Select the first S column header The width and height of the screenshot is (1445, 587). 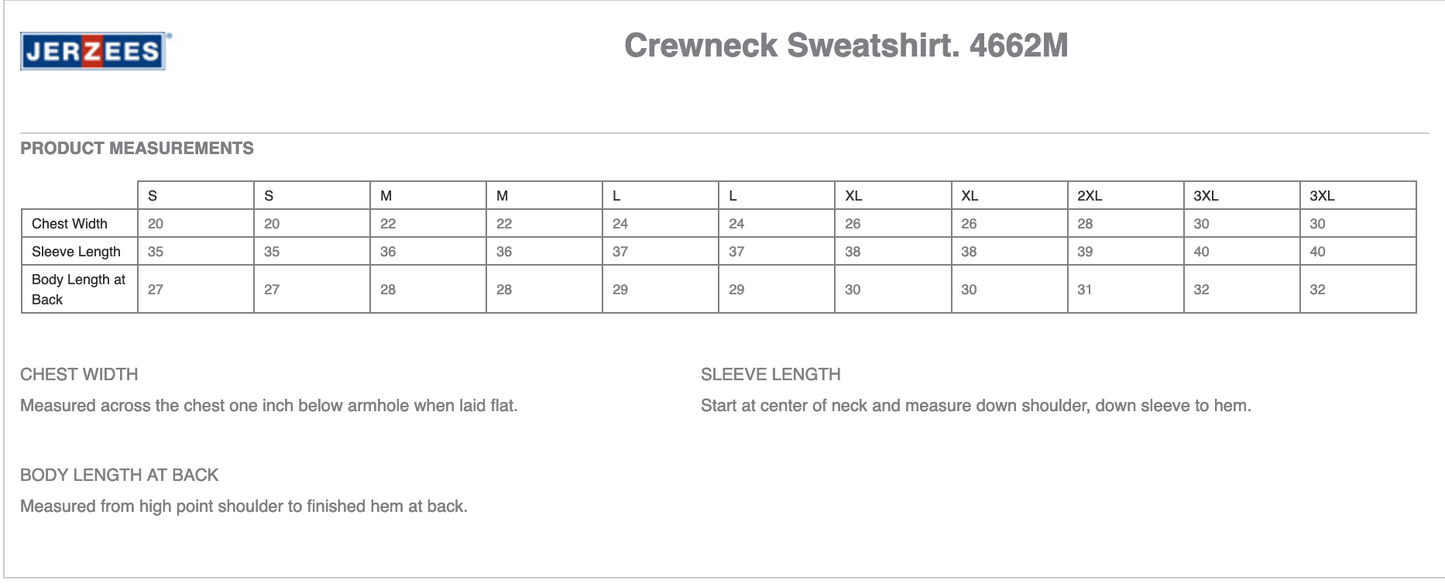152,196
